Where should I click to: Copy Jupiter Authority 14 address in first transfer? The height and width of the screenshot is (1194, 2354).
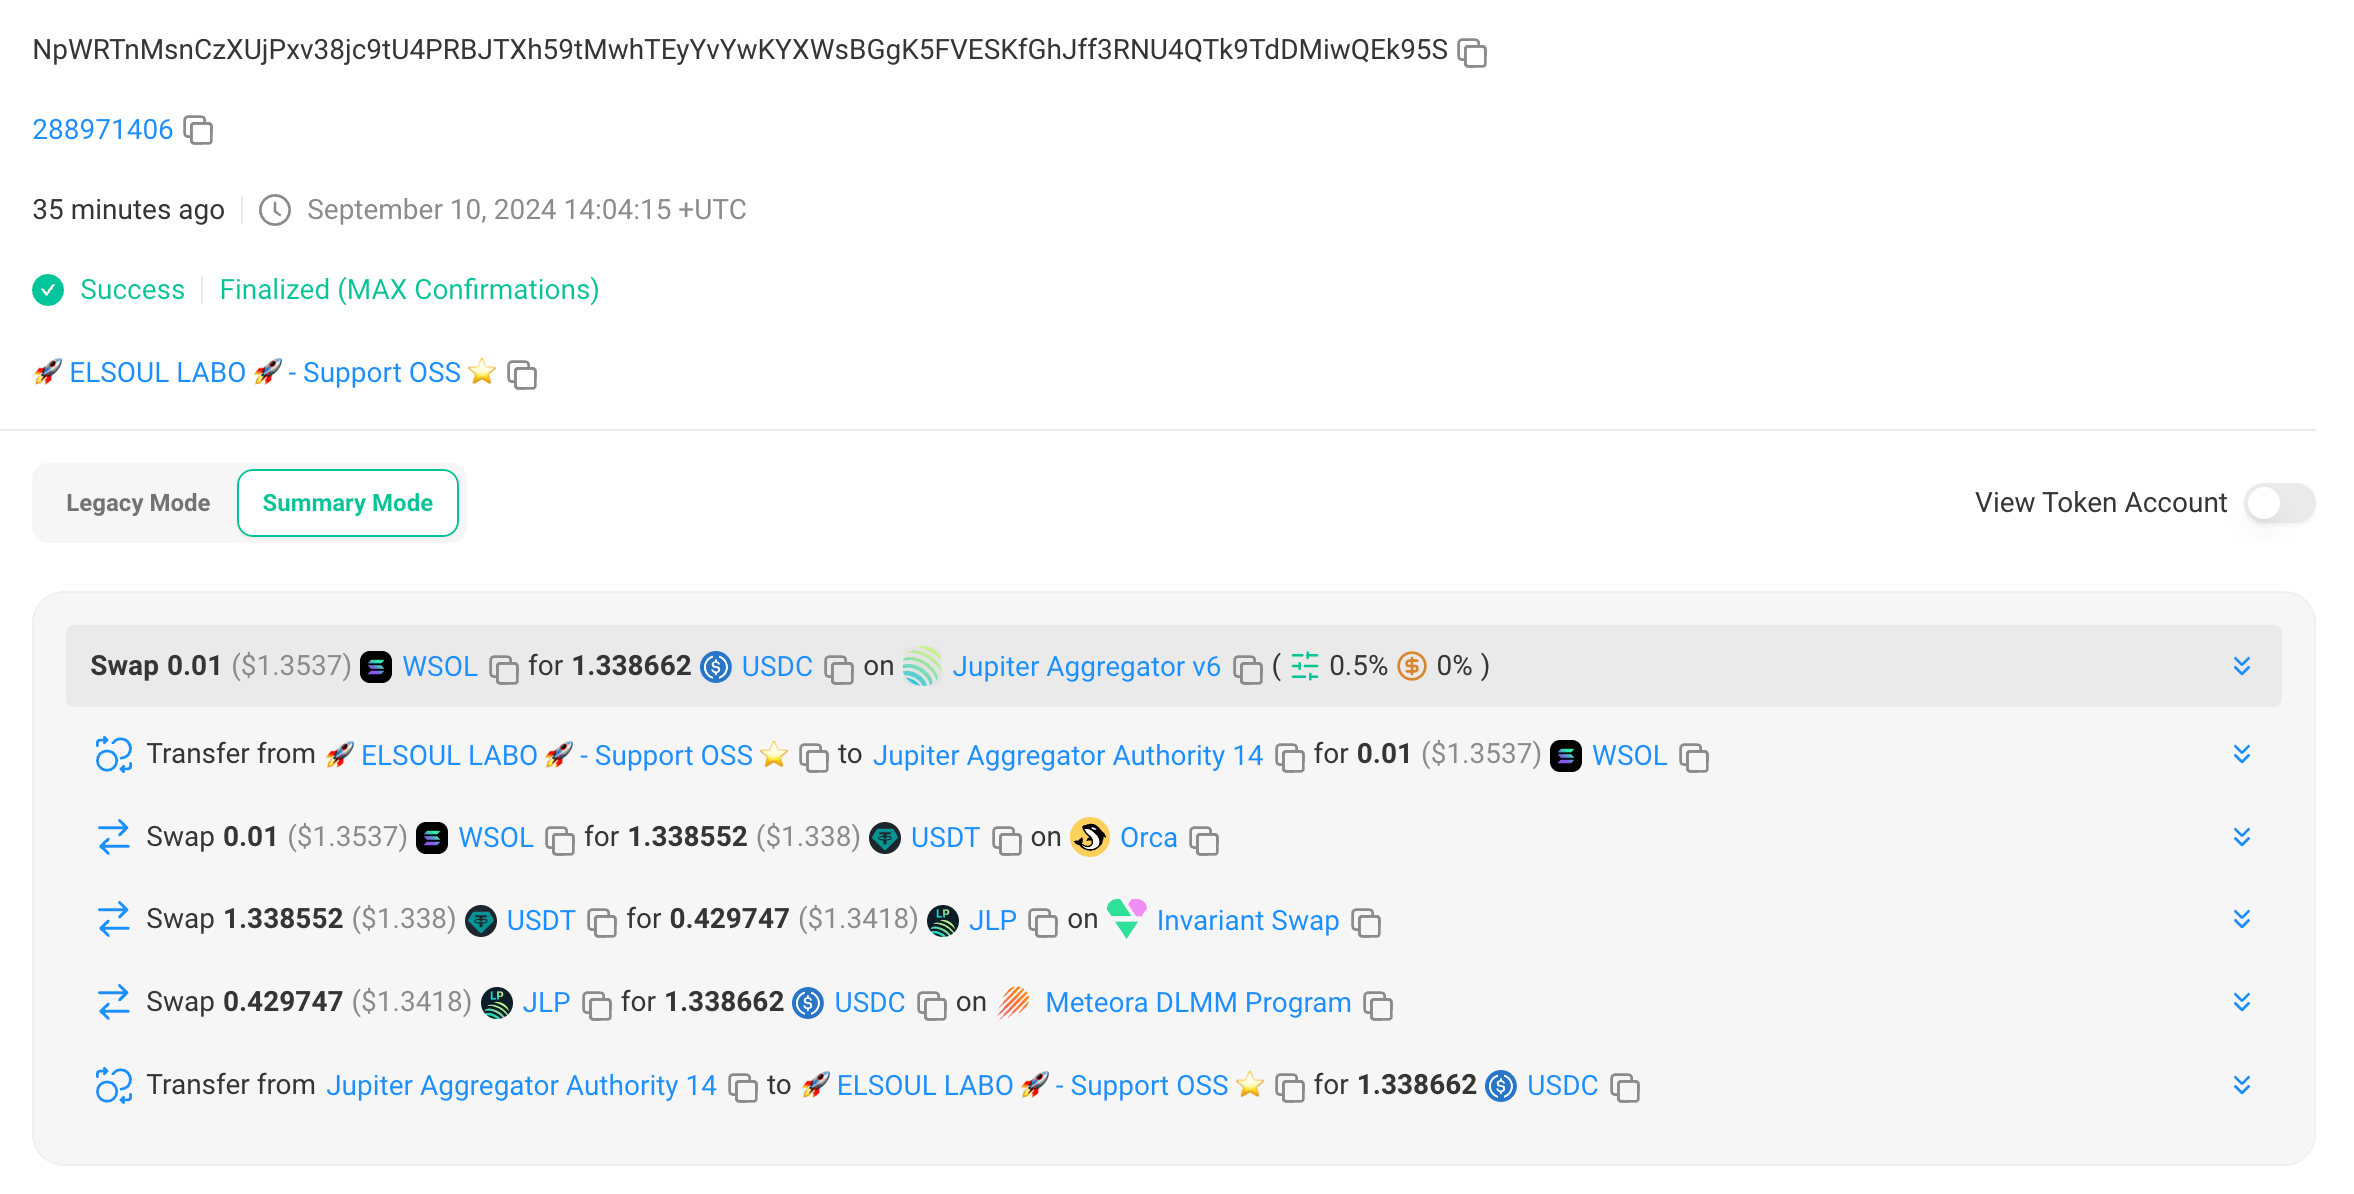coord(1290,758)
